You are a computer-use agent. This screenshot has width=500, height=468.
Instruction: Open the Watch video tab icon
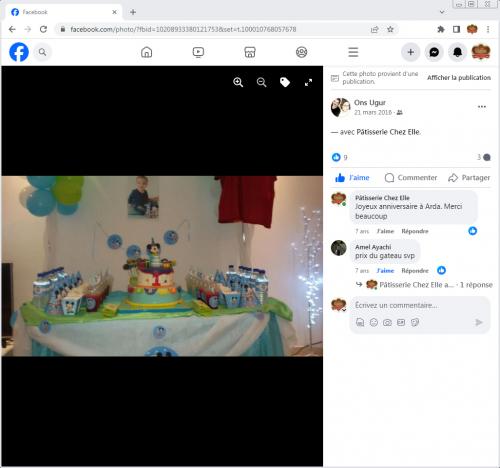[x=198, y=52]
